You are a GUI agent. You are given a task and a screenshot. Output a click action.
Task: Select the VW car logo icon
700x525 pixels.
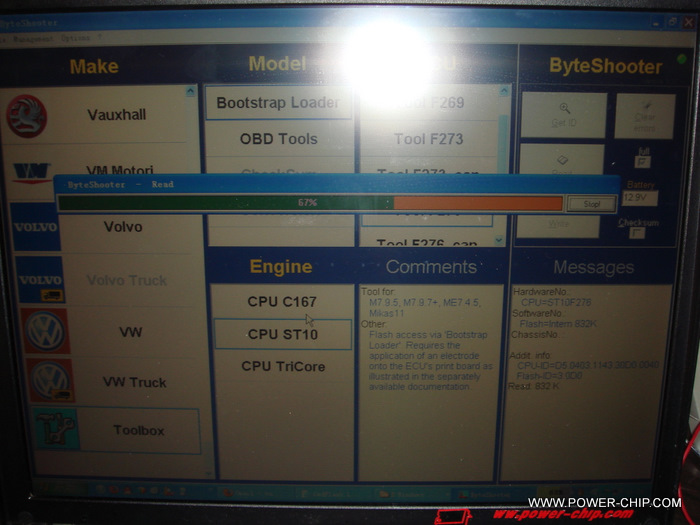(x=45, y=331)
